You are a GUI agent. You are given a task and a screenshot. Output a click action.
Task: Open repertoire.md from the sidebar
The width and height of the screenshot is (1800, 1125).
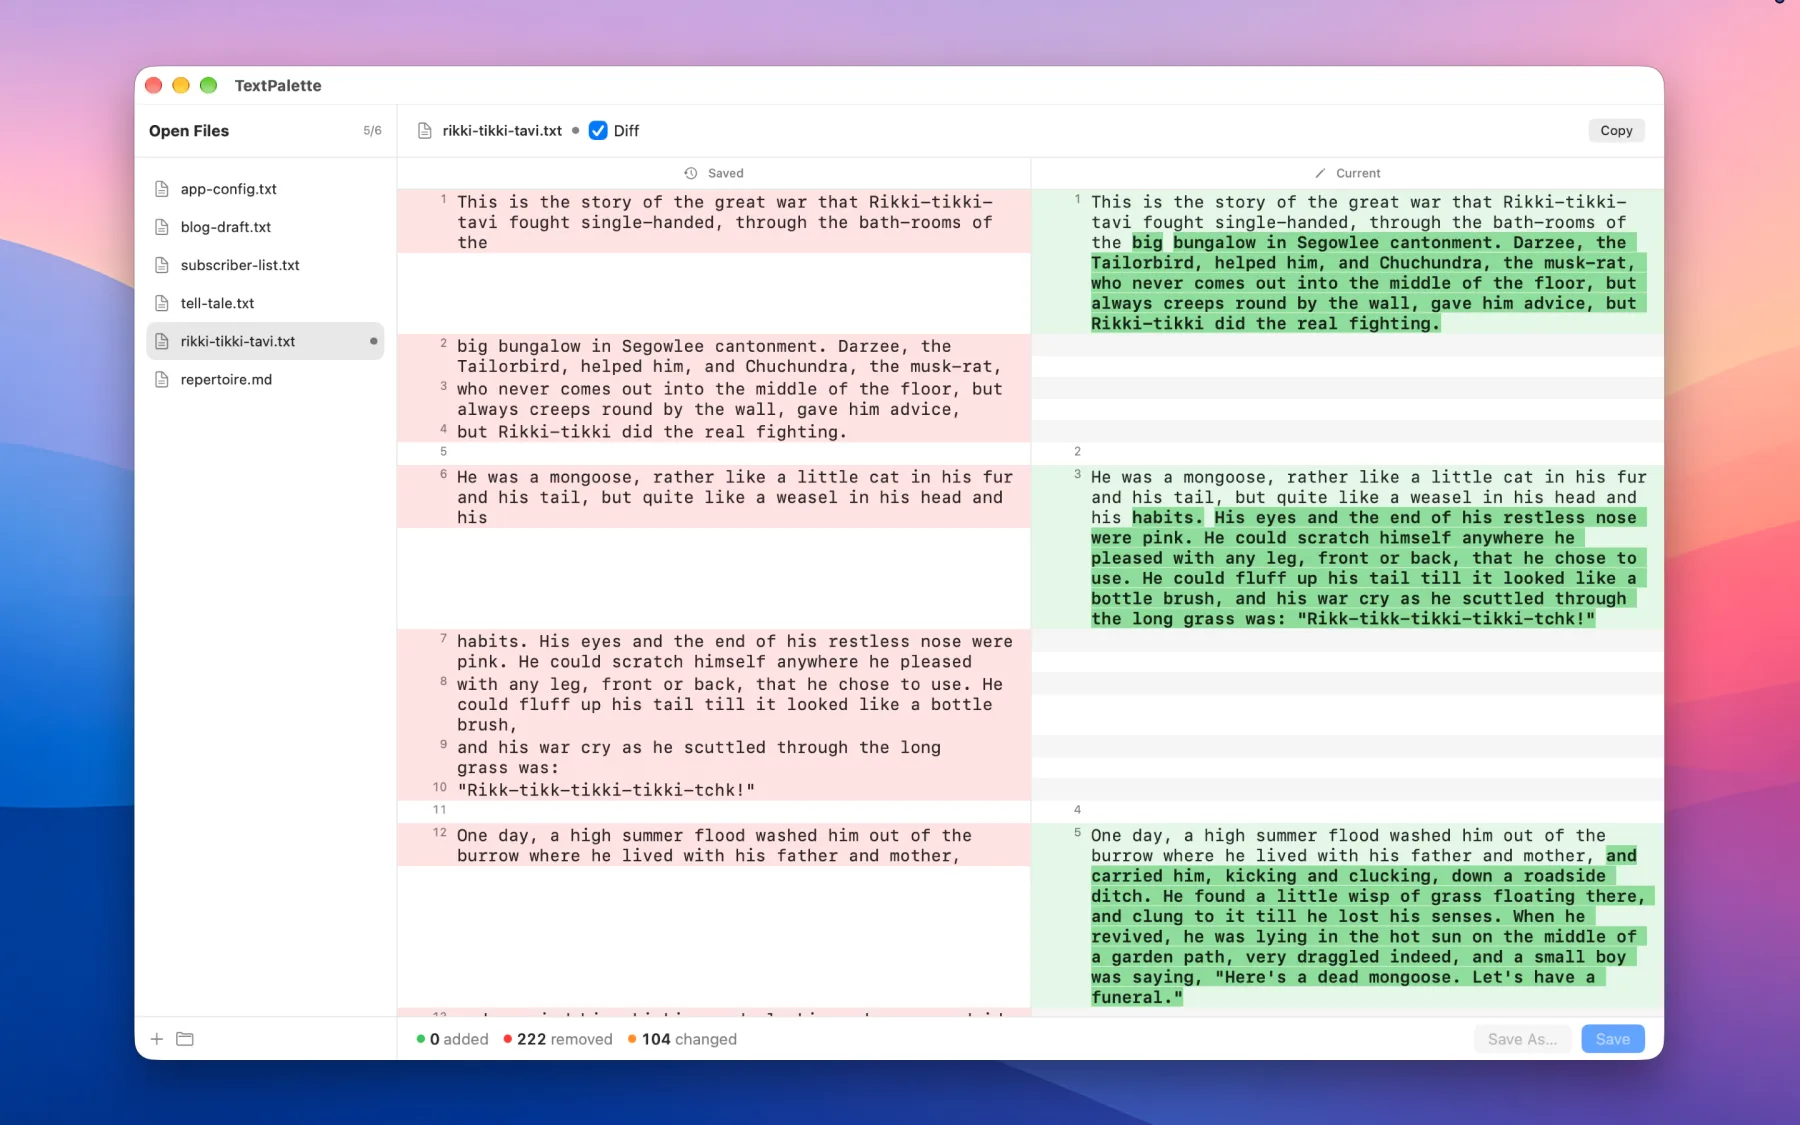(x=265, y=379)
